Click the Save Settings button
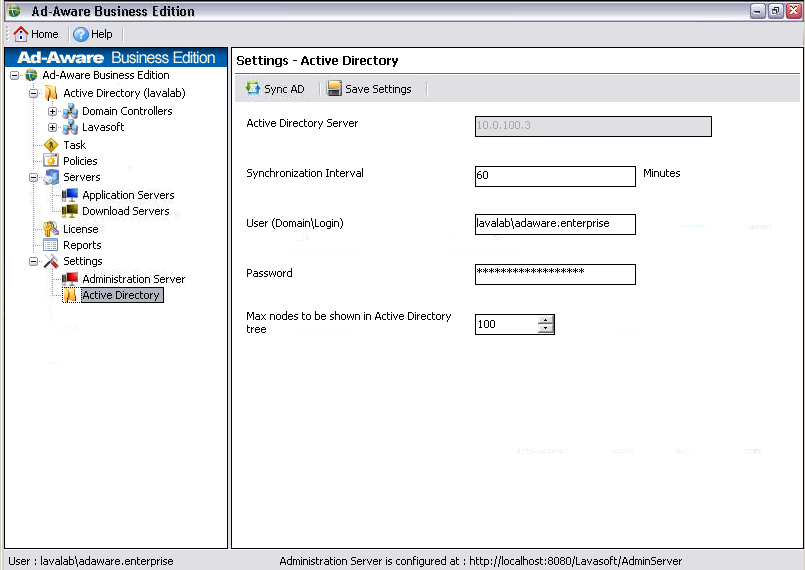The width and height of the screenshot is (805, 570). tap(369, 89)
